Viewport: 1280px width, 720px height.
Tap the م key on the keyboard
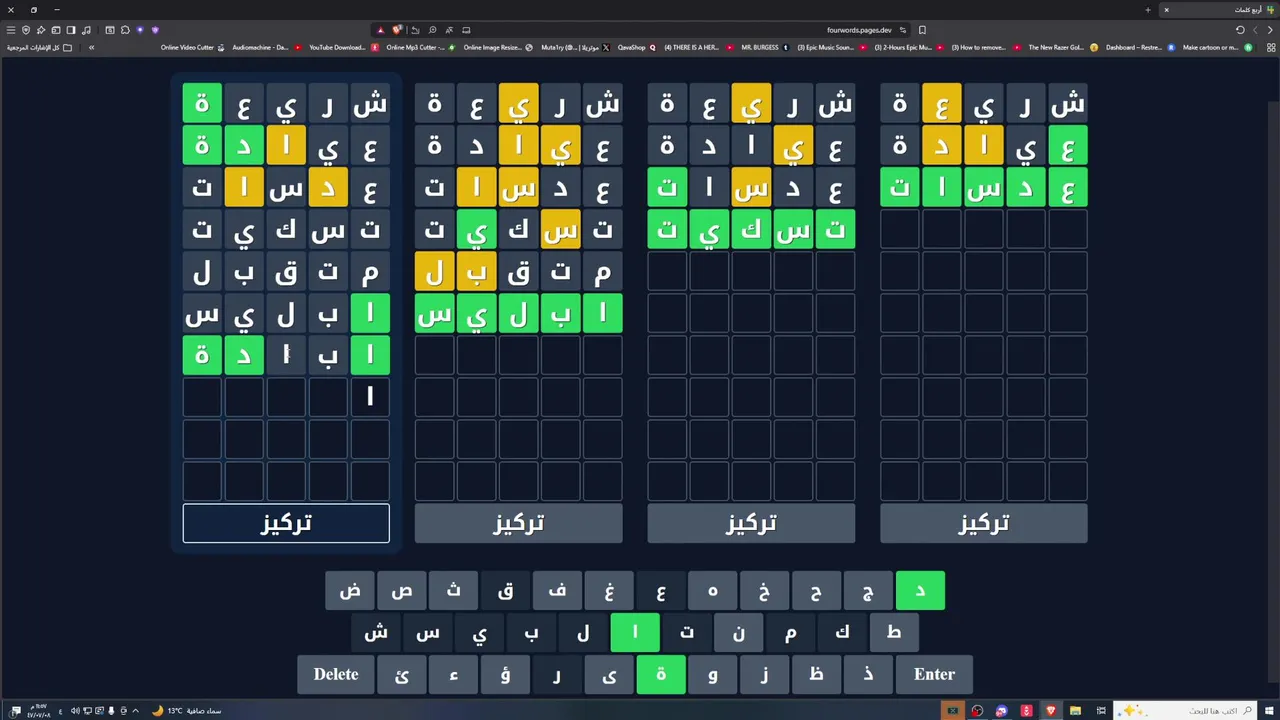click(790, 632)
